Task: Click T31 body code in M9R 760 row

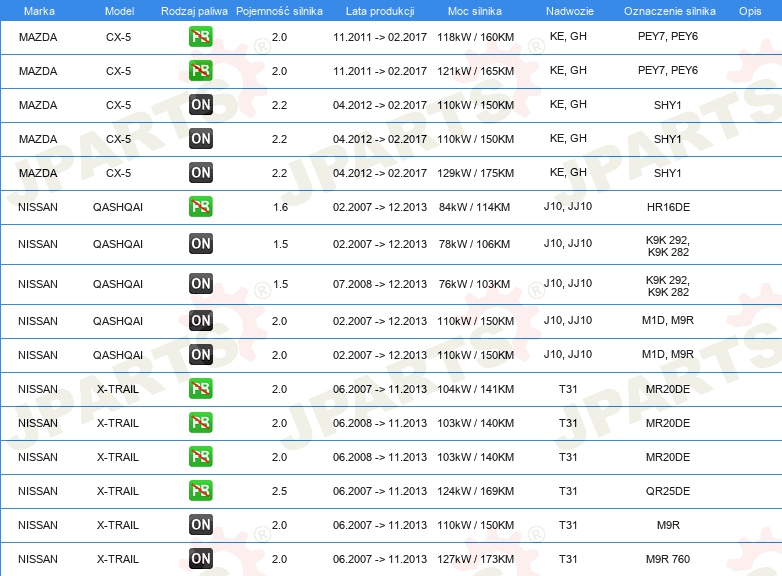Action: tap(568, 559)
